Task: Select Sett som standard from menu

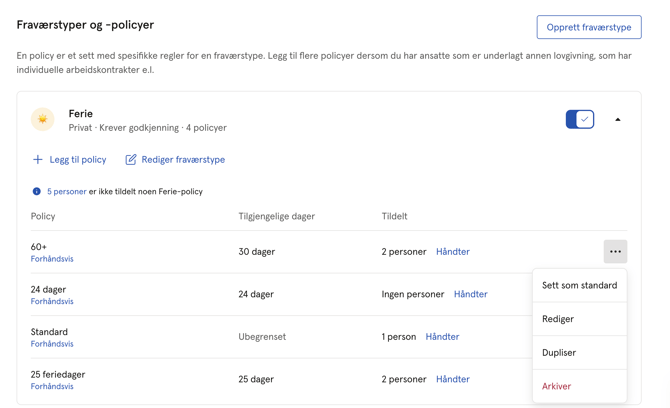Action: [579, 285]
